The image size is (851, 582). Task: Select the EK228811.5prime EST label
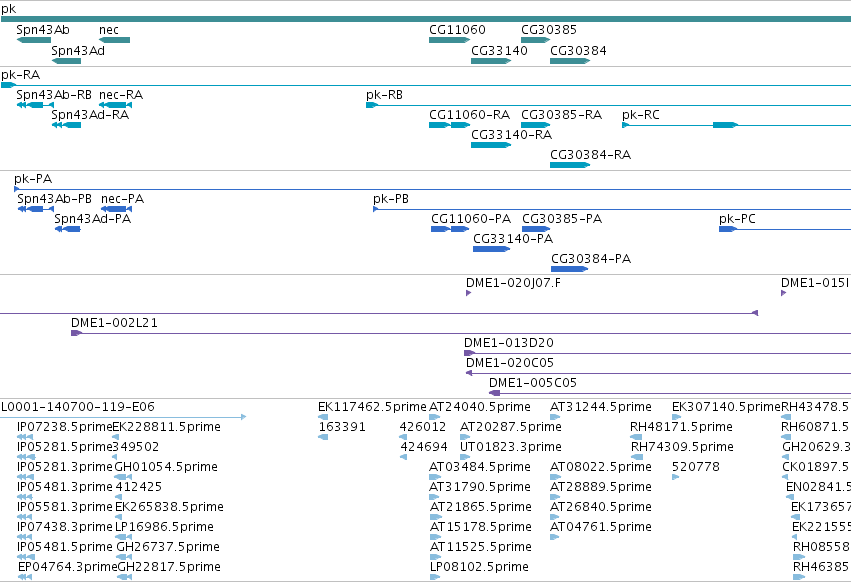(167, 427)
